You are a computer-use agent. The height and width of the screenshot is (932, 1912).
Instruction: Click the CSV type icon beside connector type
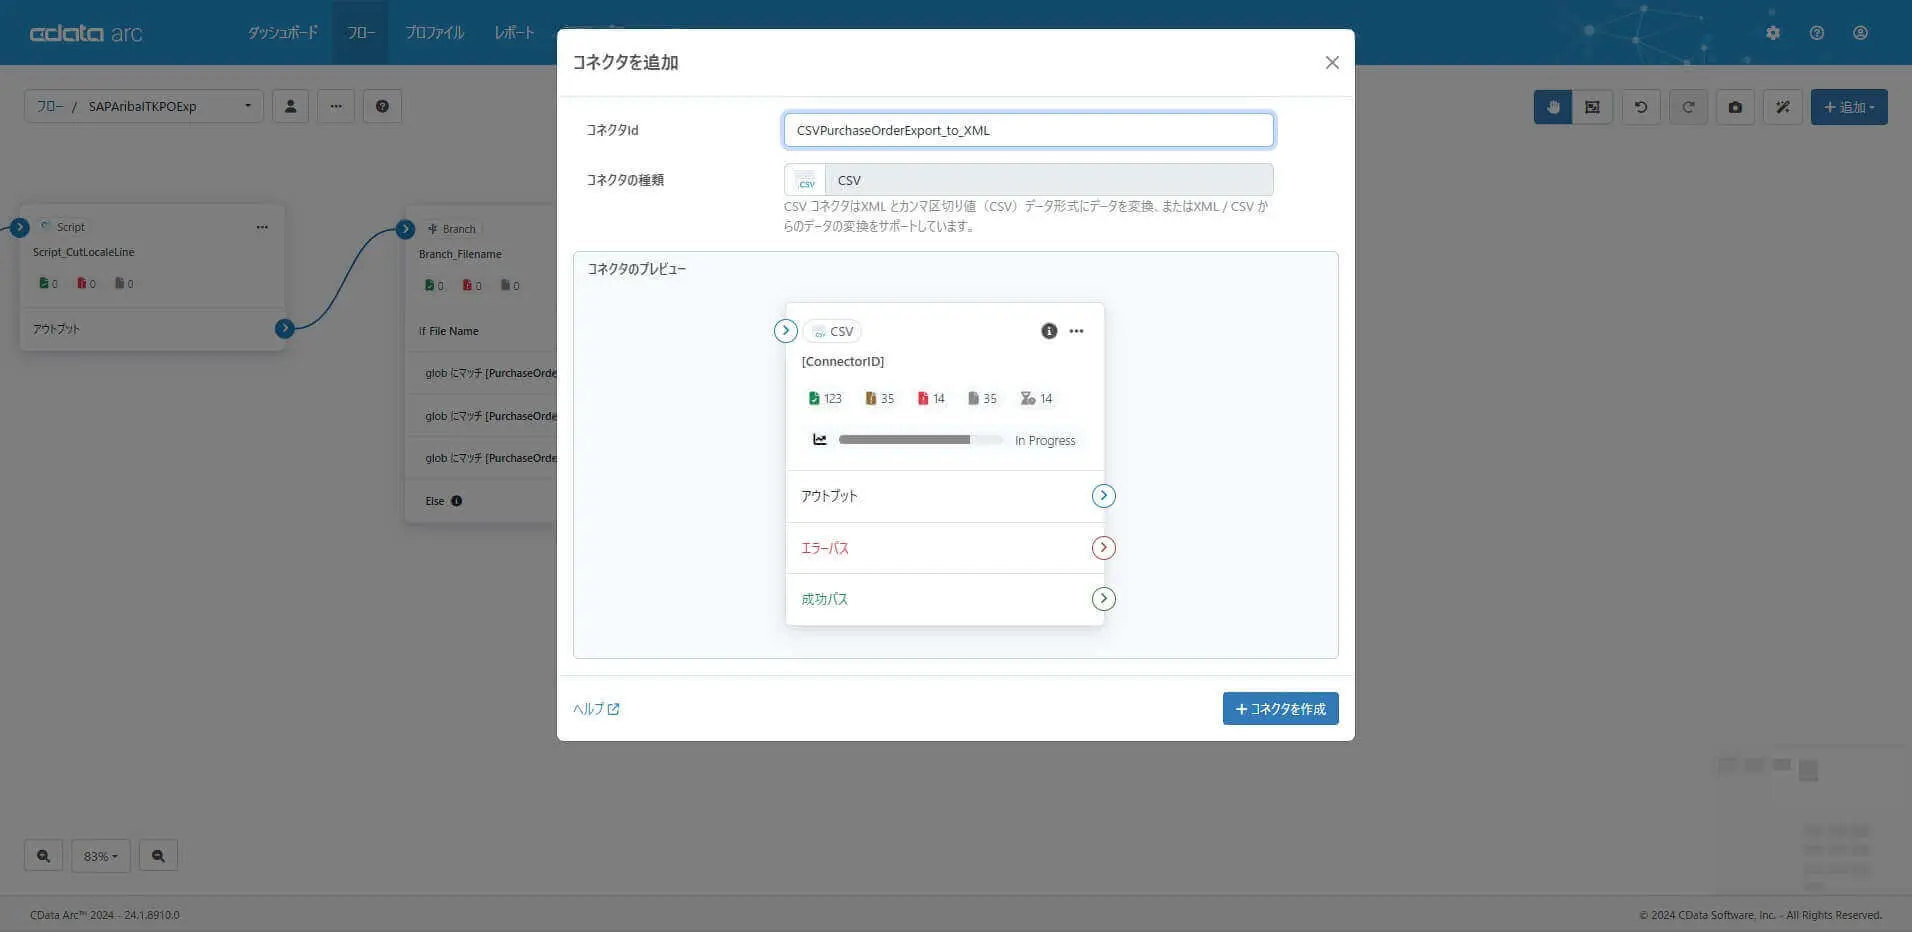click(805, 180)
